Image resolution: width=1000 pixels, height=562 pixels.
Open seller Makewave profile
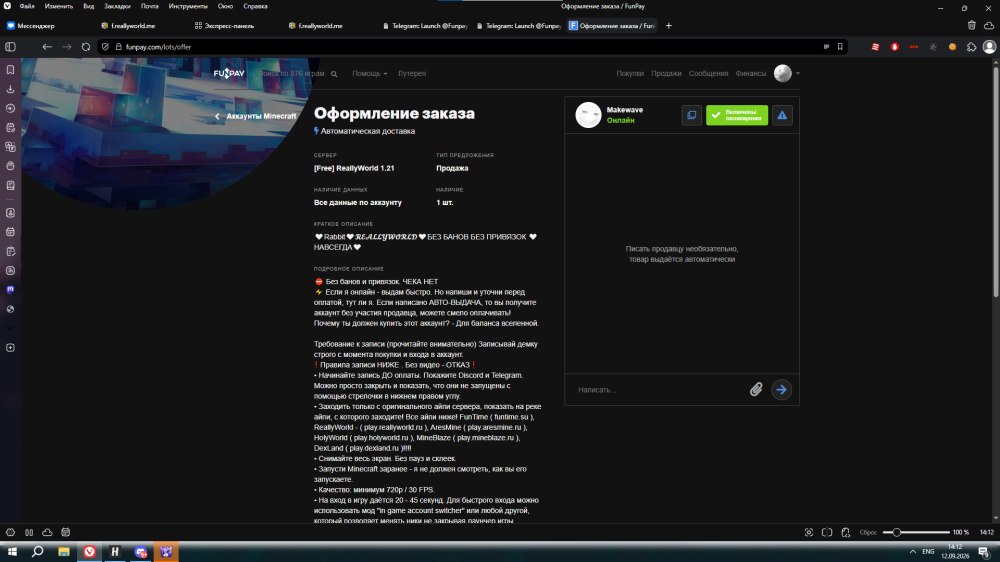tap(625, 110)
